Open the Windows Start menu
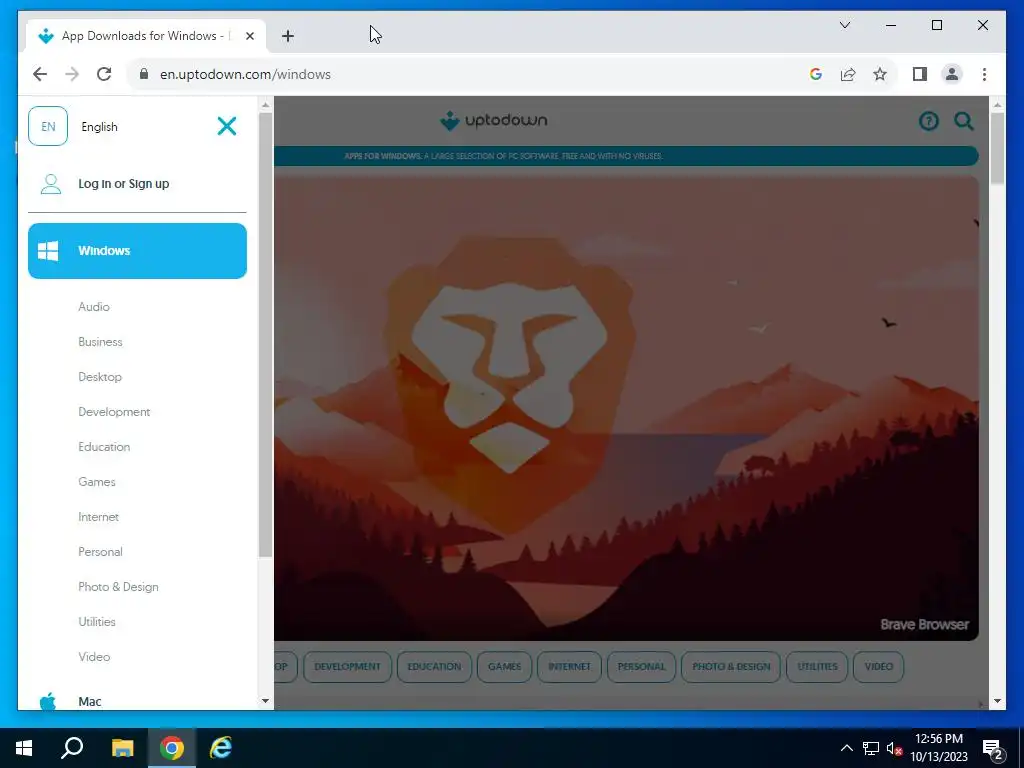Viewport: 1024px width, 768px height. [24, 748]
